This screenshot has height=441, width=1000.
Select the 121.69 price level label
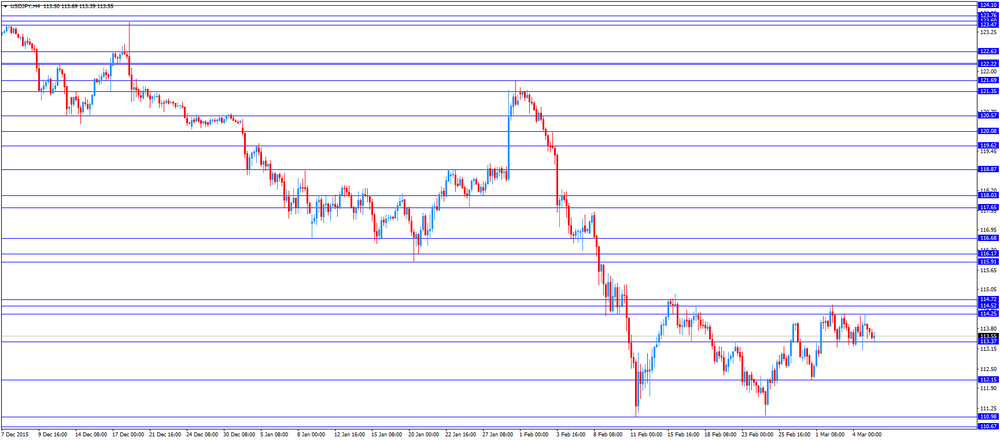tap(988, 80)
